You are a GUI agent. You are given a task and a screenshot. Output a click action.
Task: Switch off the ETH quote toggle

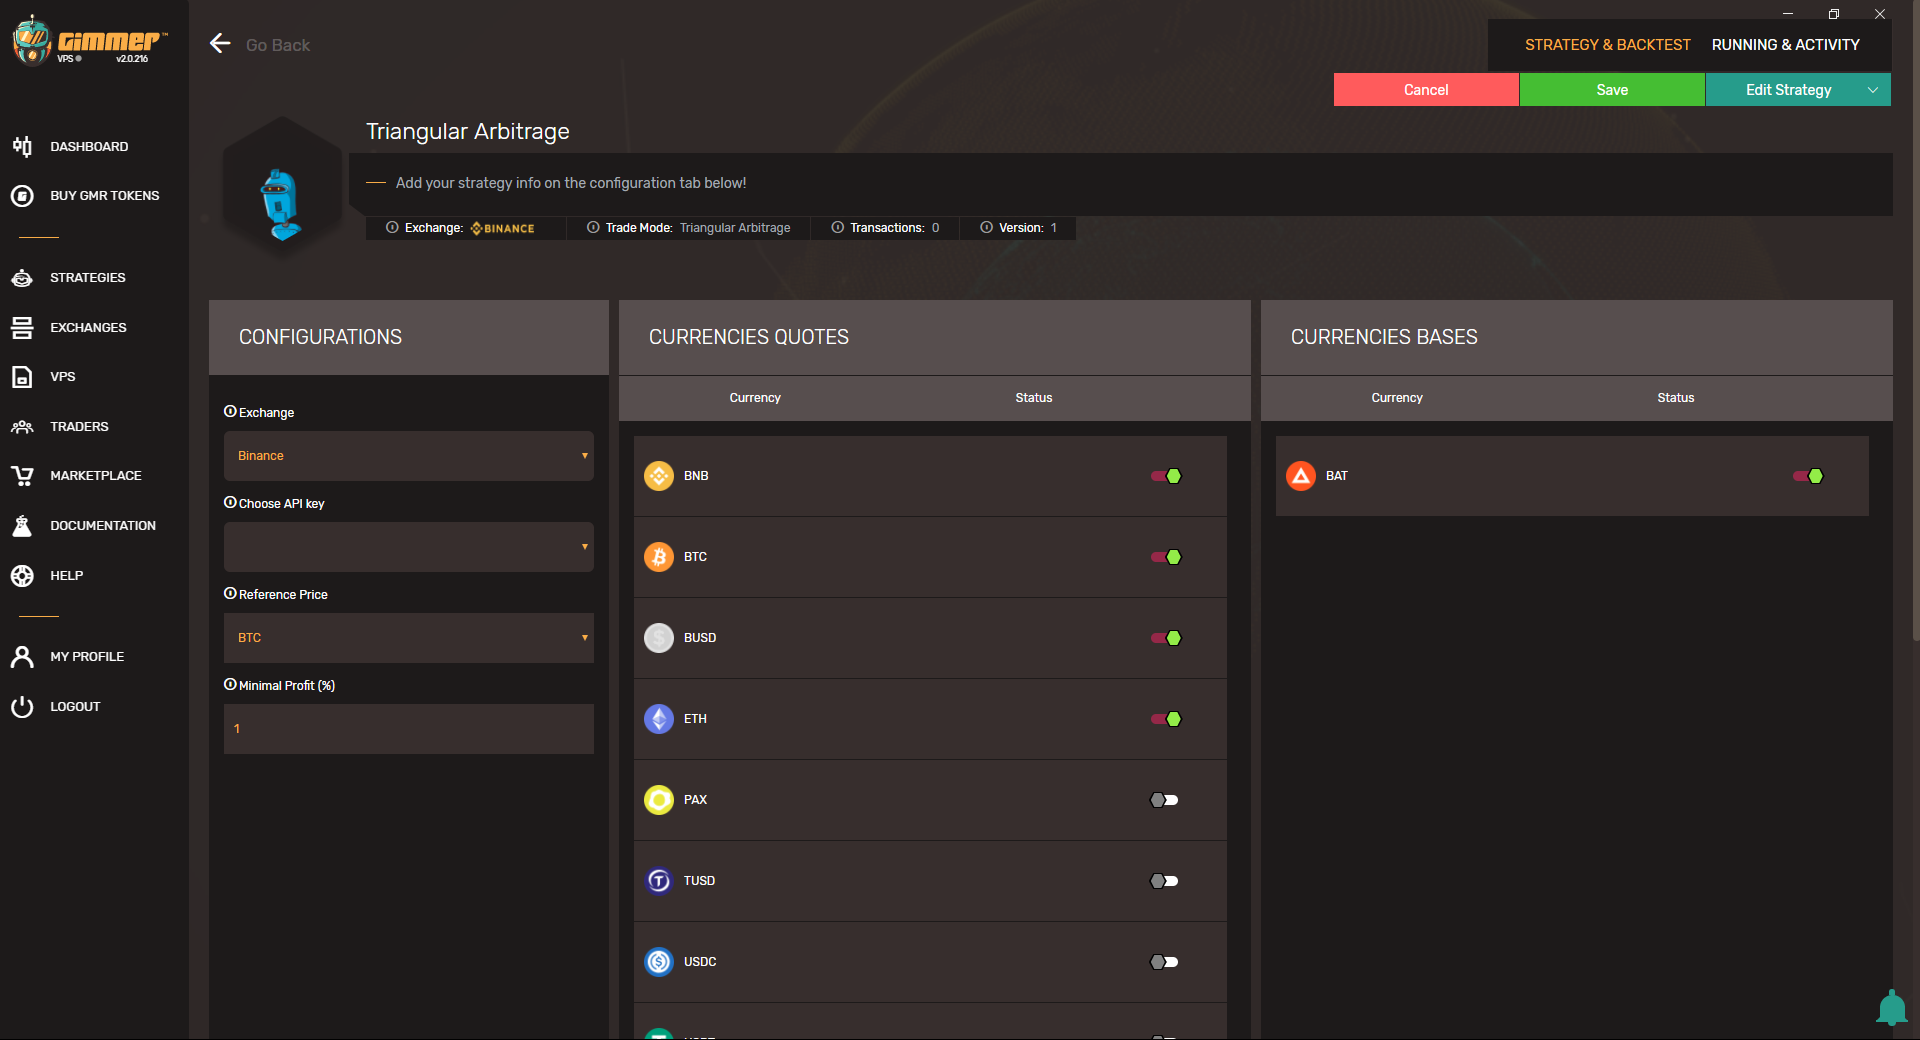click(1166, 719)
